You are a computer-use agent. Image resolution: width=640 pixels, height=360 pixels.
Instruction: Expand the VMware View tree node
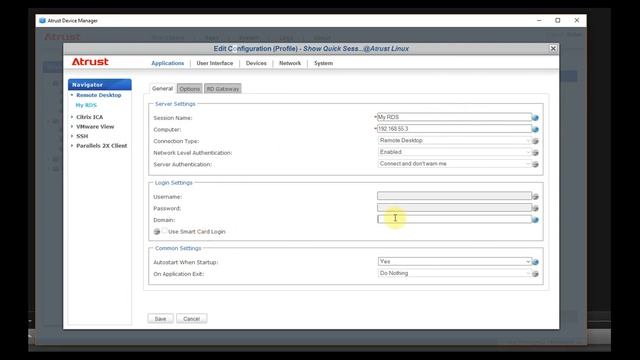point(72,127)
